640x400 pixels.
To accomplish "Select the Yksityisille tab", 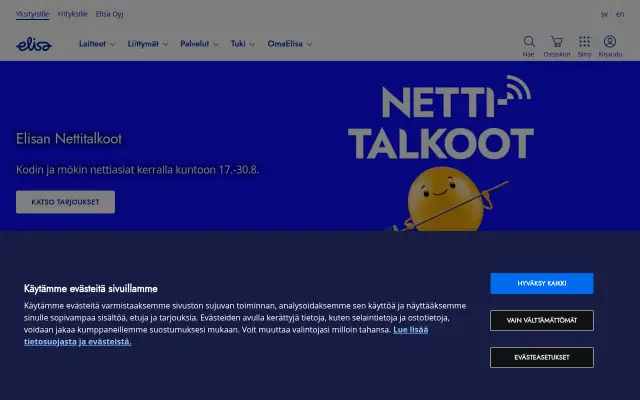I will (x=32, y=14).
